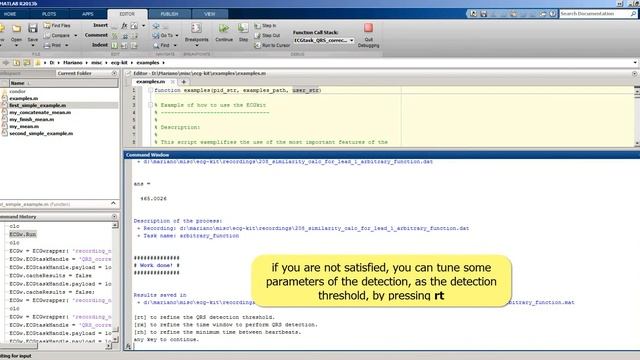Switch to the PLOTS ribbon tab
The height and width of the screenshot is (360, 640).
49,14
